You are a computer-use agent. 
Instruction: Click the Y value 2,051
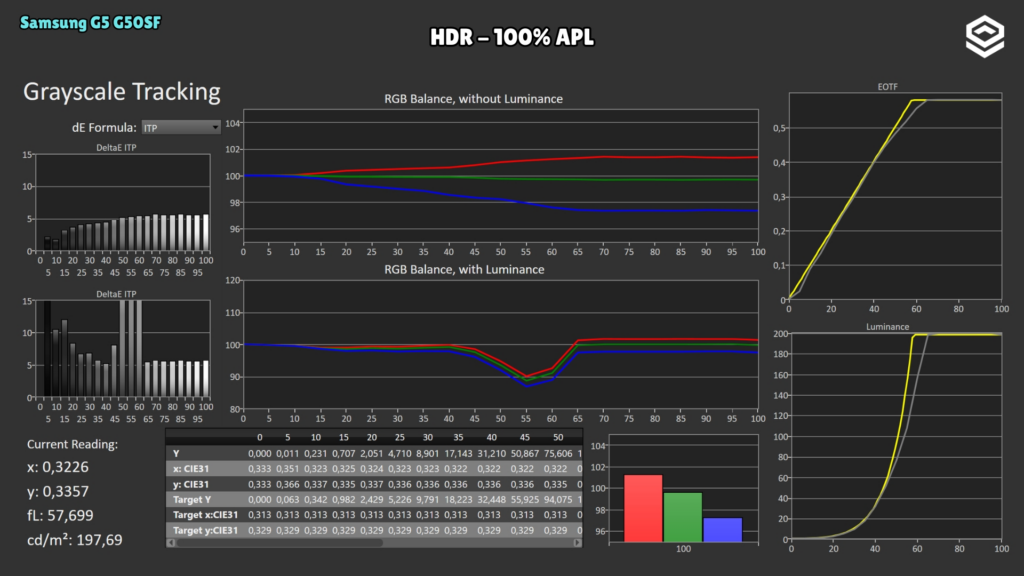[372, 453]
